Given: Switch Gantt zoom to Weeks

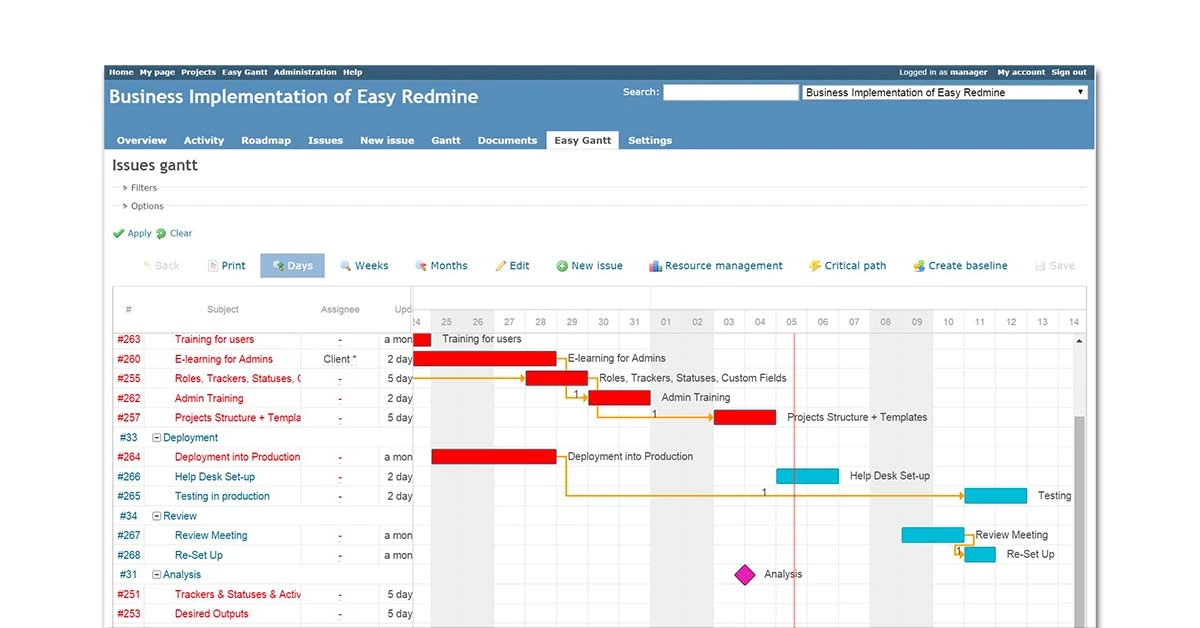Looking at the screenshot, I should click(x=364, y=265).
